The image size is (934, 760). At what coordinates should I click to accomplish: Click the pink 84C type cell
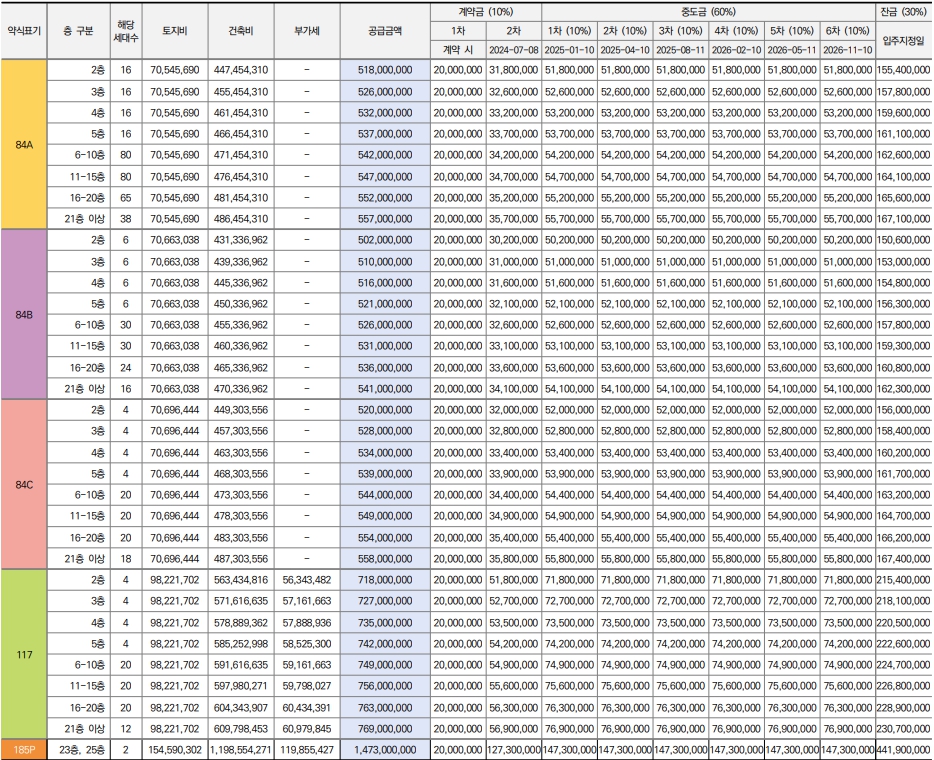point(24,484)
